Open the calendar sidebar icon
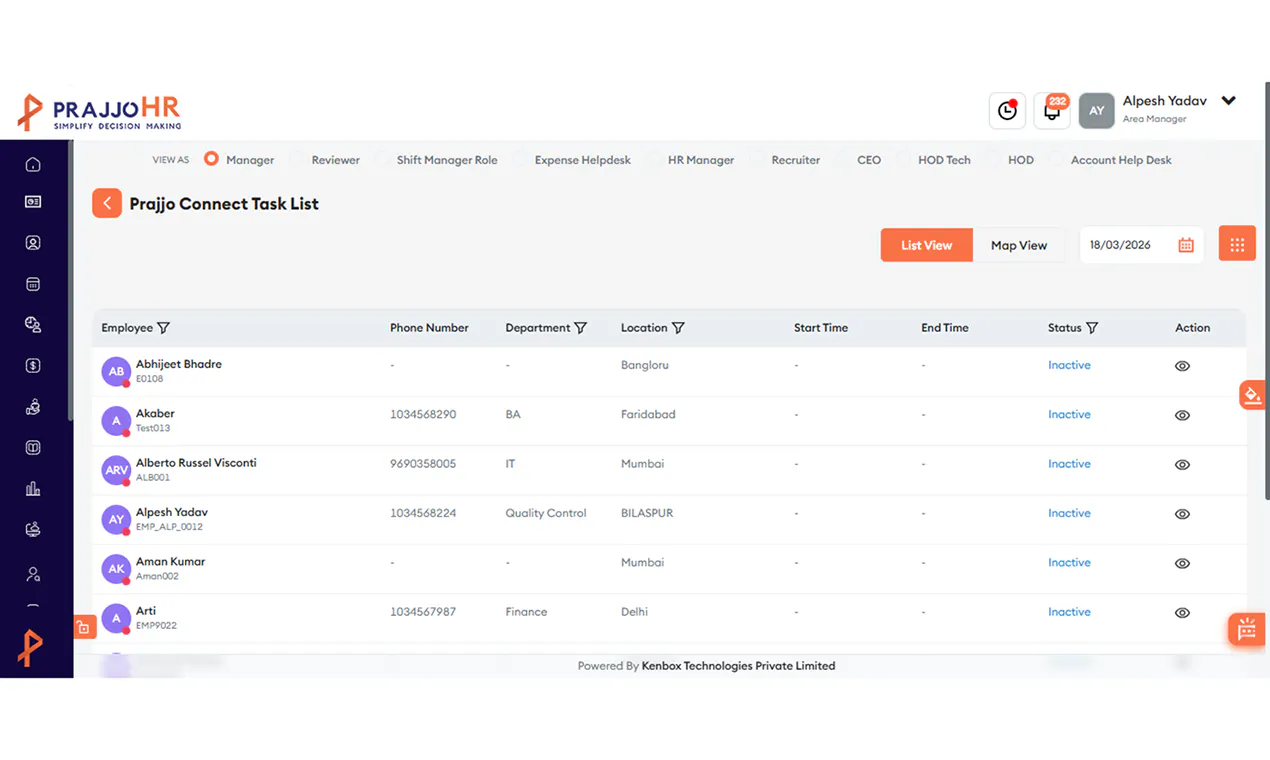The image size is (1270, 760). coord(33,284)
